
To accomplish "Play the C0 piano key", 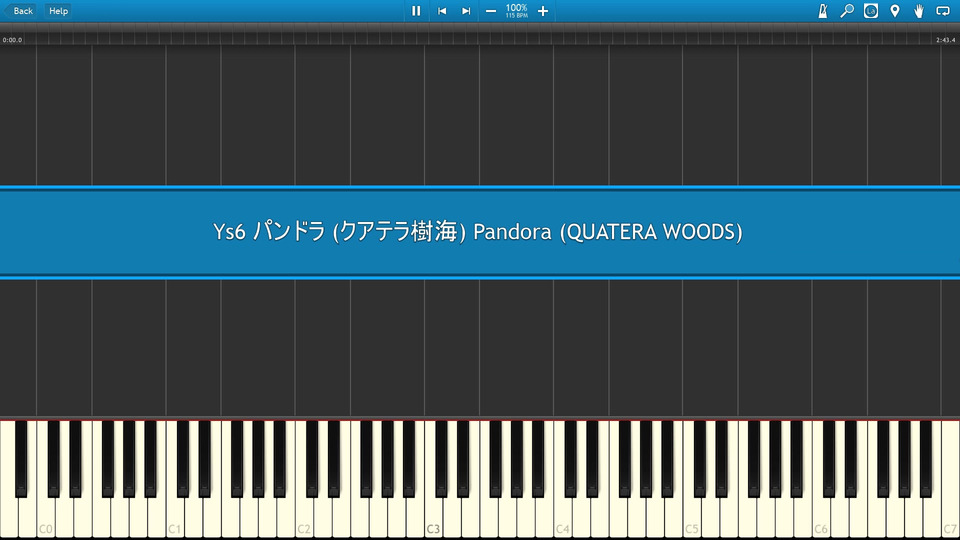I will click(x=46, y=517).
